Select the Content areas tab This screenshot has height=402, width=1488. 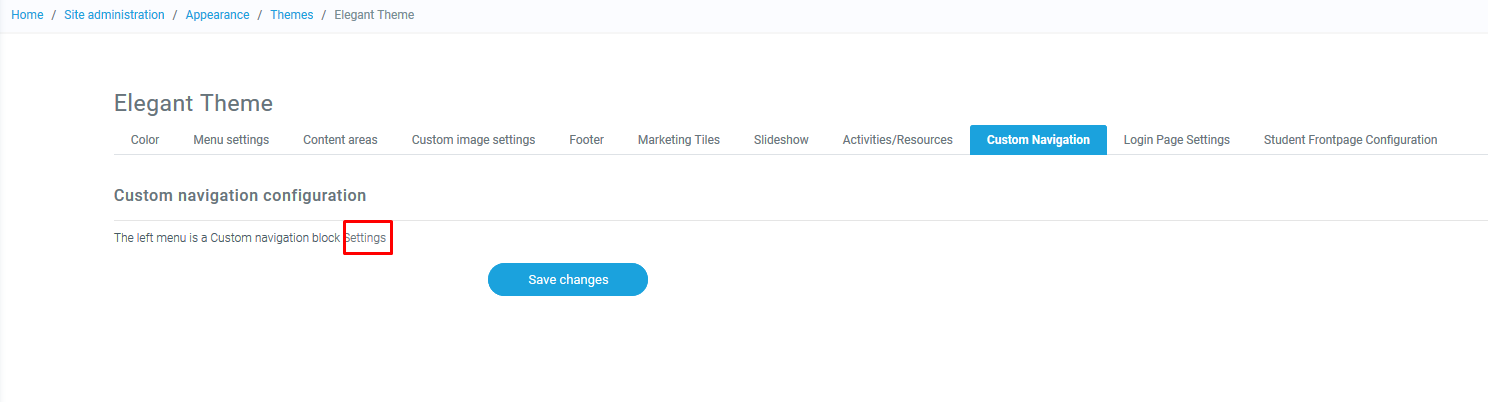click(340, 140)
